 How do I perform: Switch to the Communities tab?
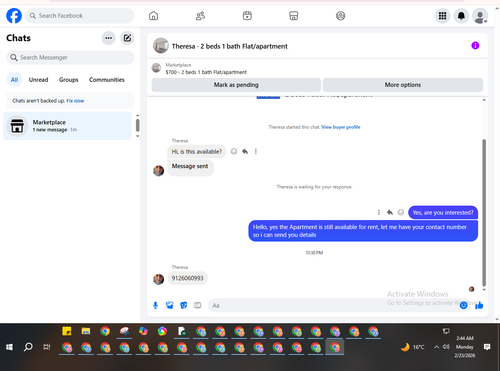pyautogui.click(x=107, y=80)
